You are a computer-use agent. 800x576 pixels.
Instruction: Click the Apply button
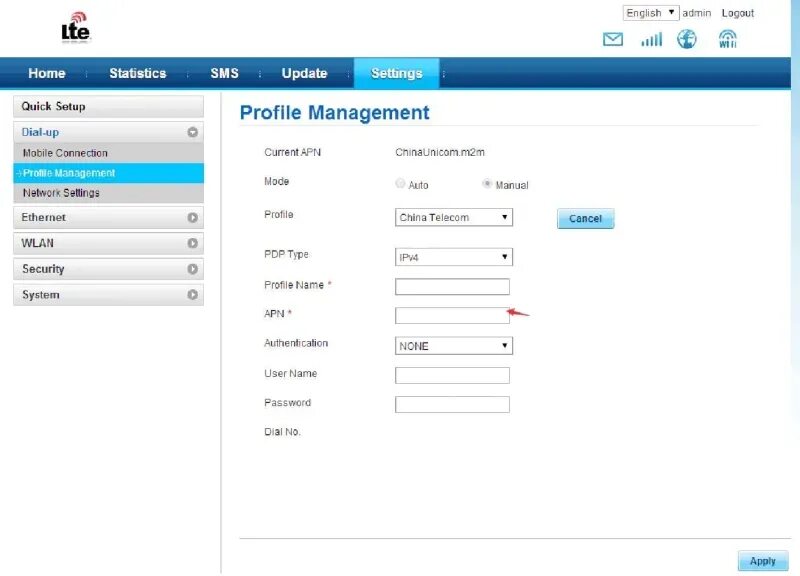point(763,561)
